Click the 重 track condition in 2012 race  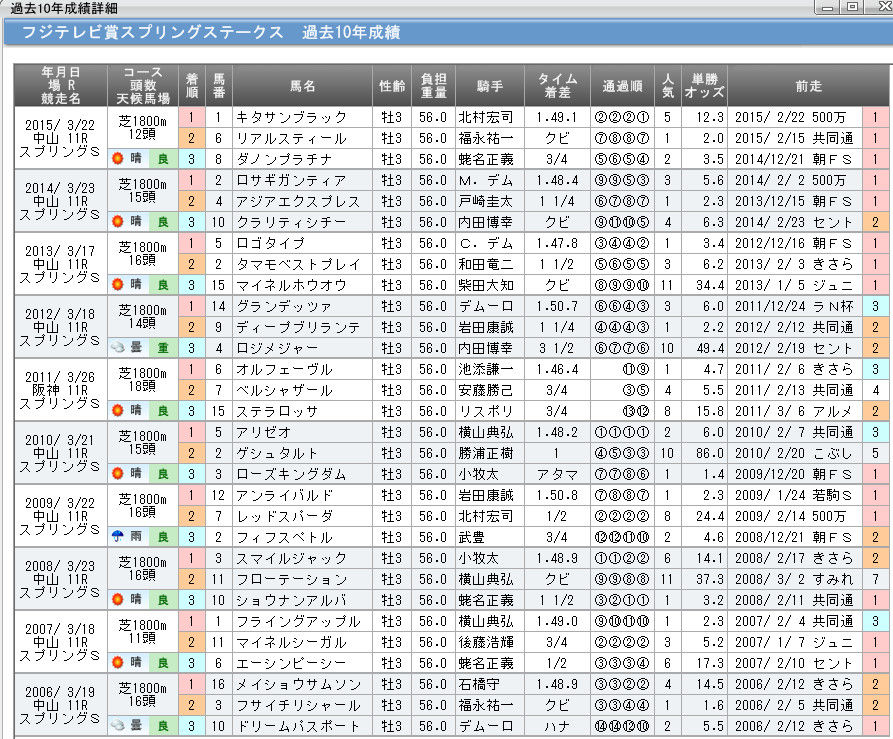click(163, 347)
